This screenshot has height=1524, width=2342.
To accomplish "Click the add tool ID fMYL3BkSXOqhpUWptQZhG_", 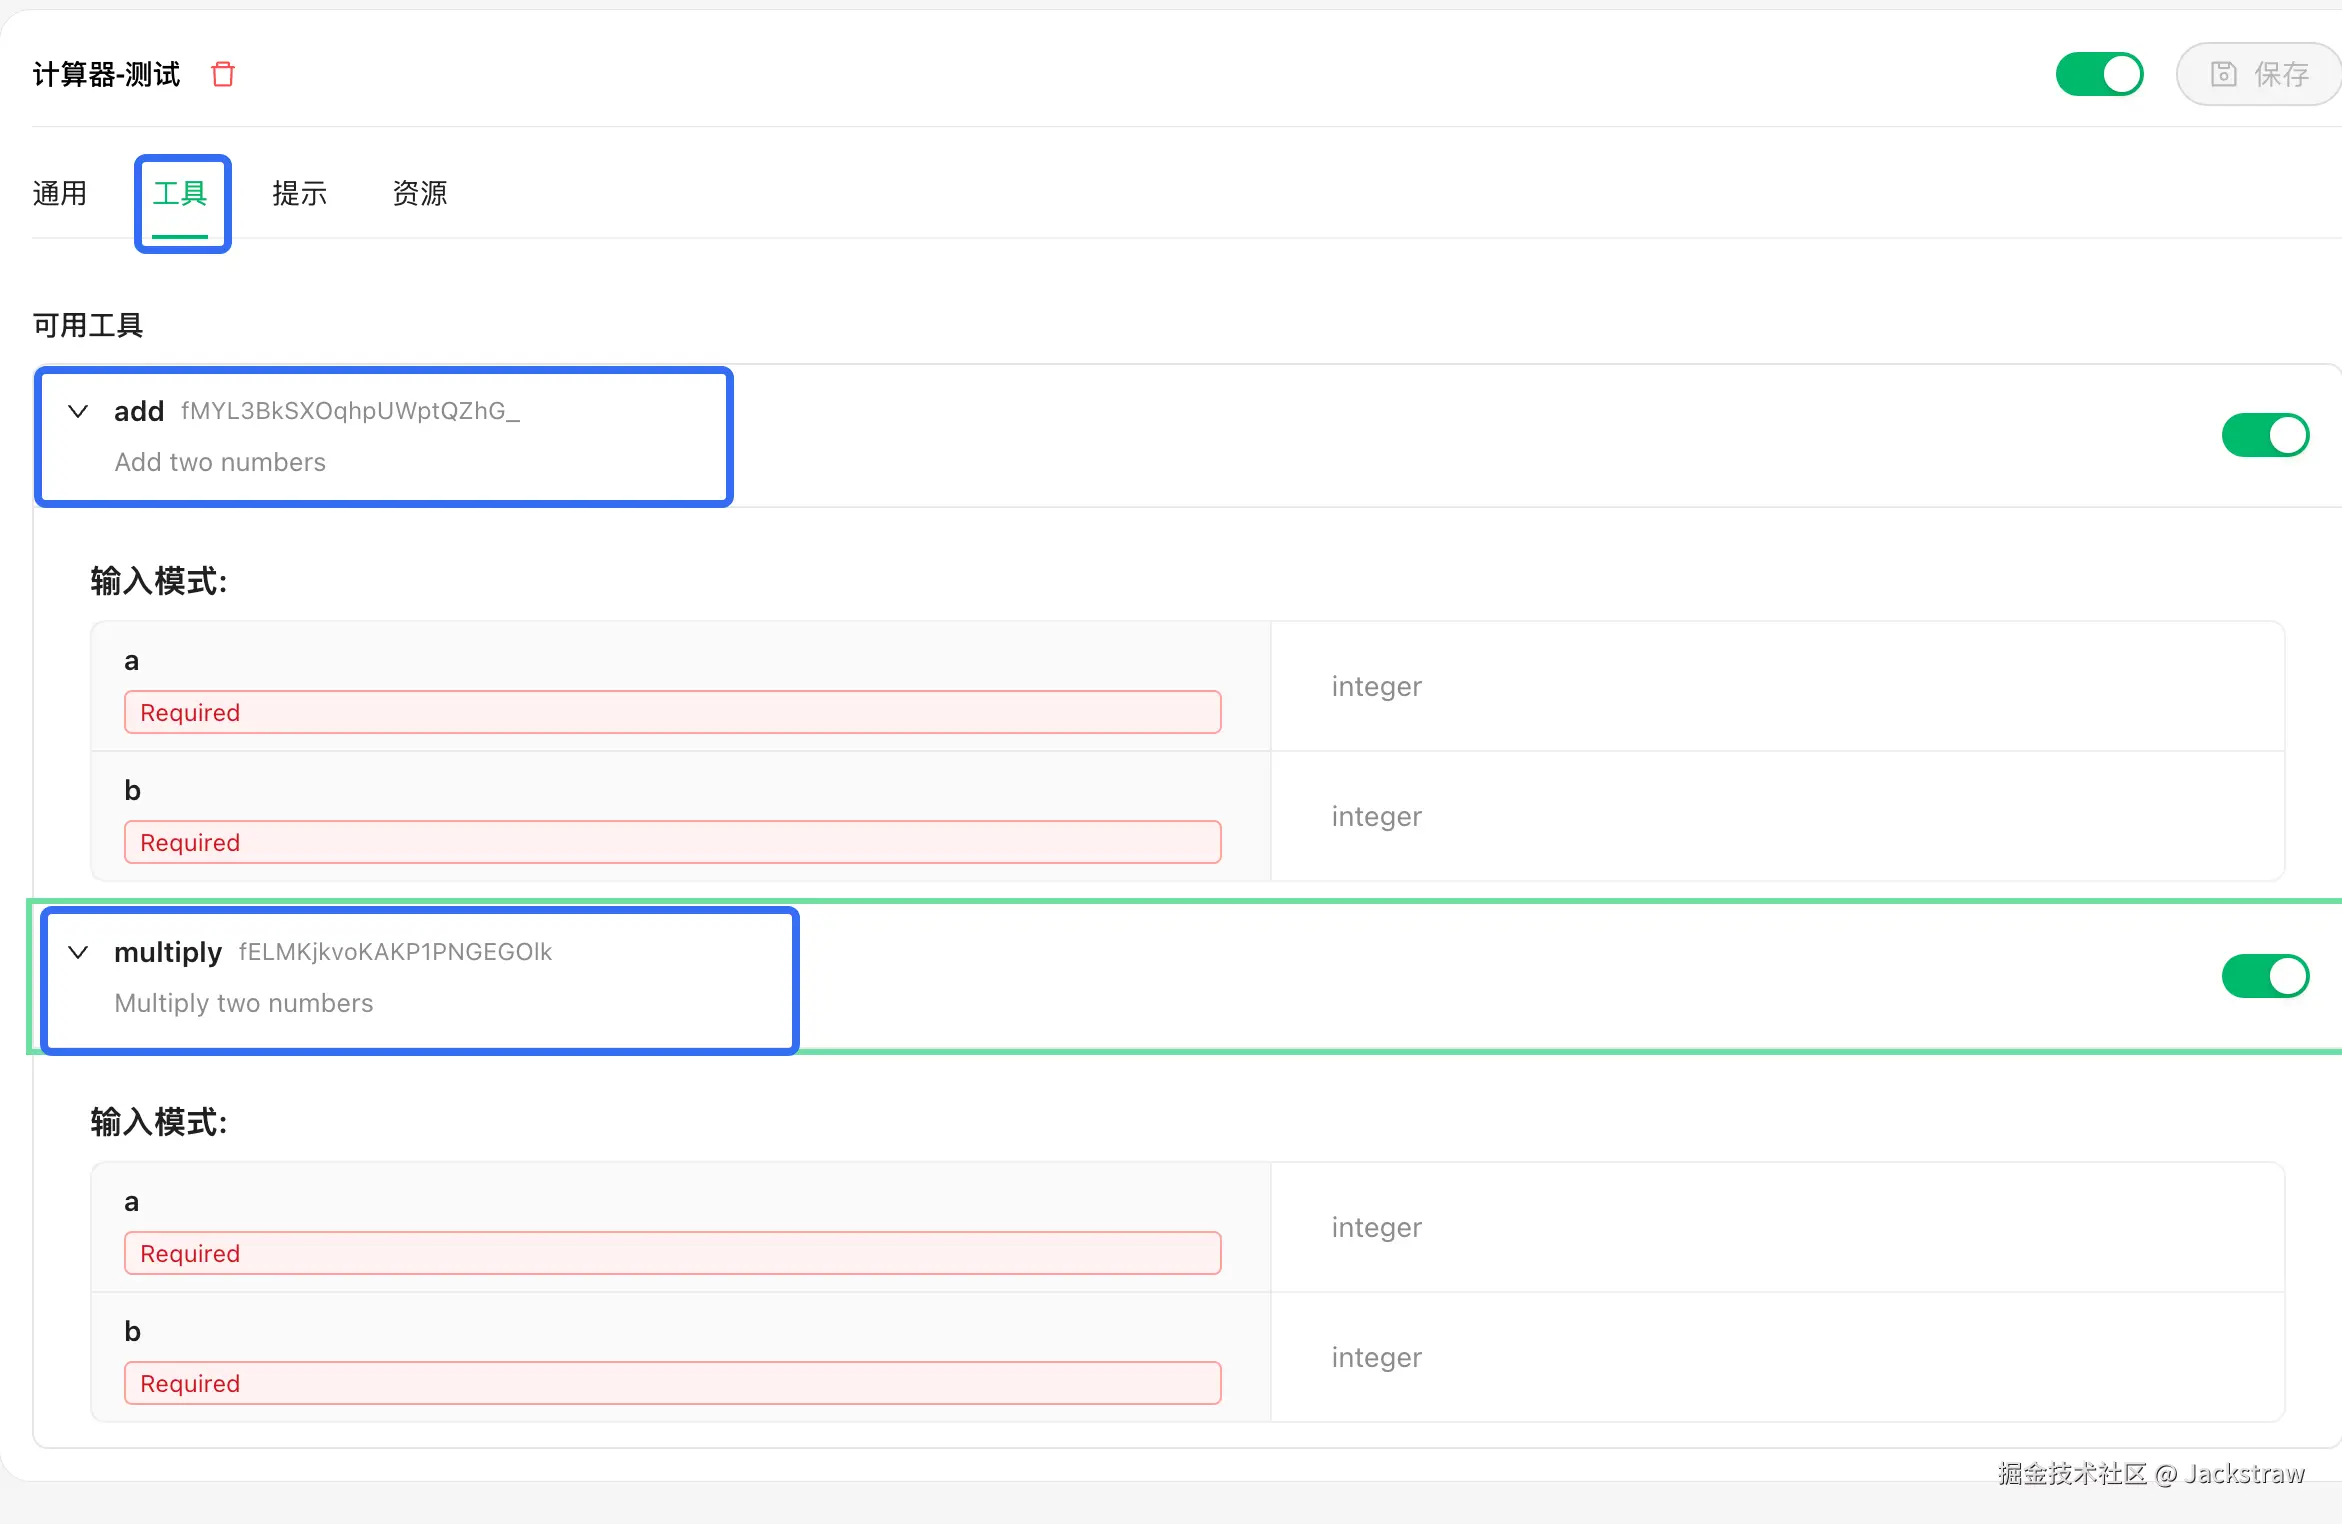I will pyautogui.click(x=350, y=411).
